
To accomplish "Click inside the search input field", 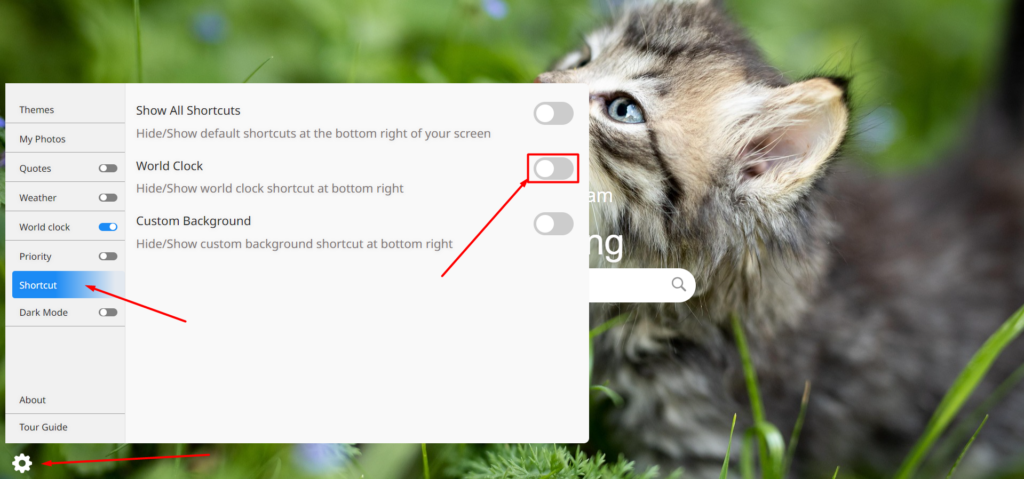I will click(x=627, y=285).
